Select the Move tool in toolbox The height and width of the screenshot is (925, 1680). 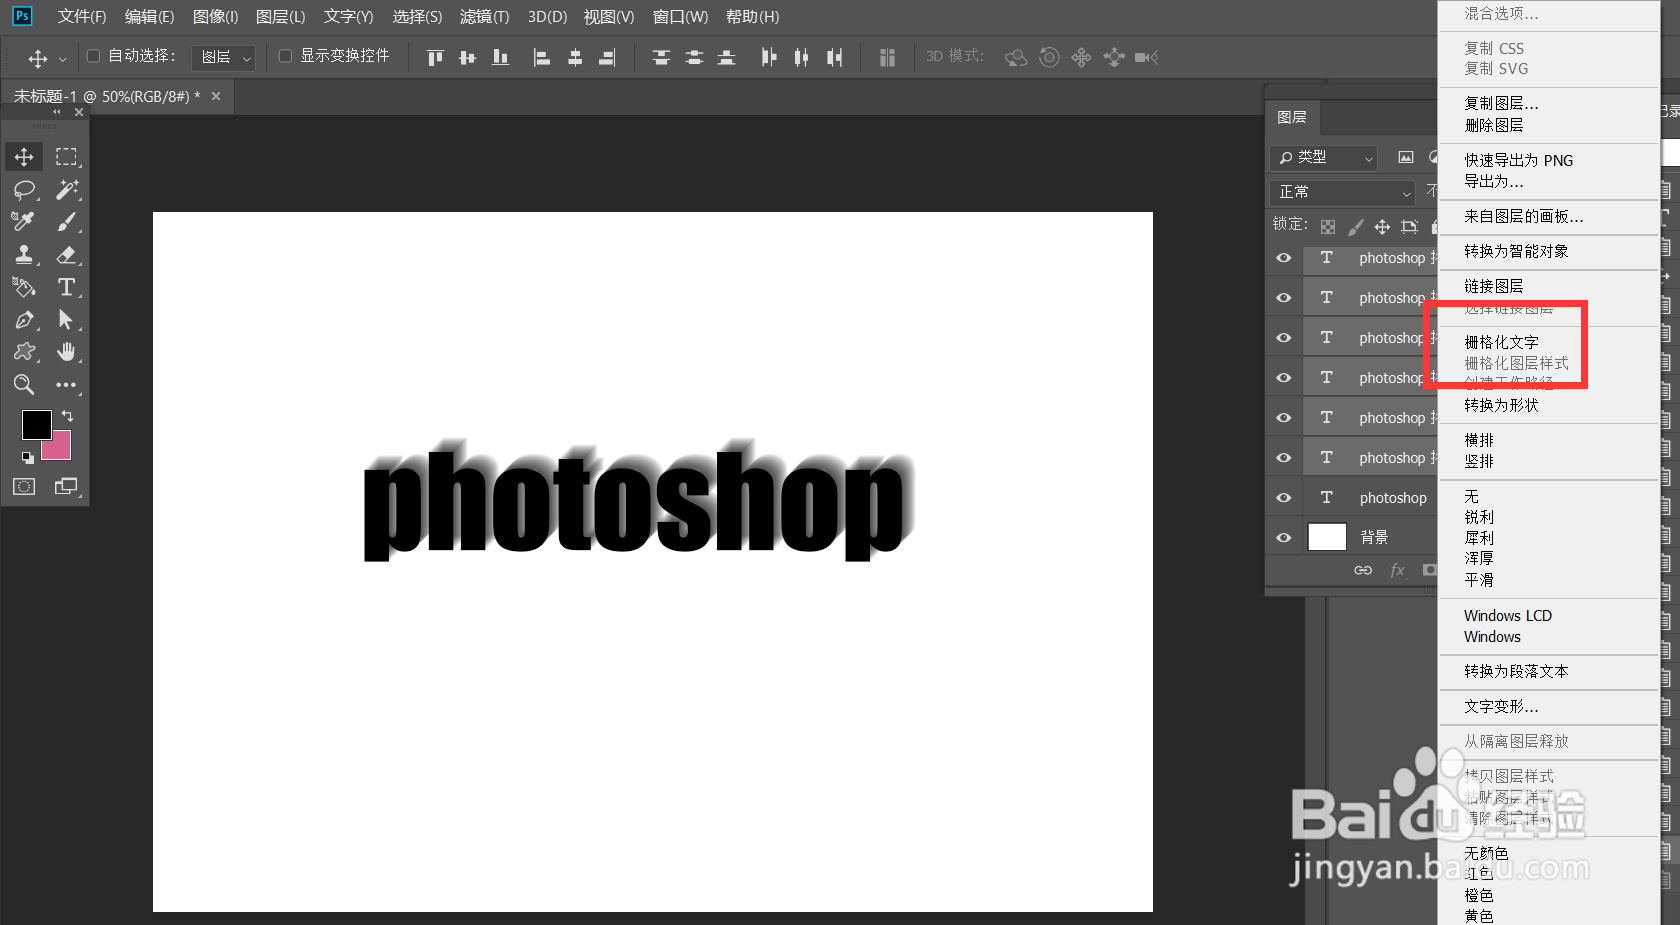[x=24, y=157]
